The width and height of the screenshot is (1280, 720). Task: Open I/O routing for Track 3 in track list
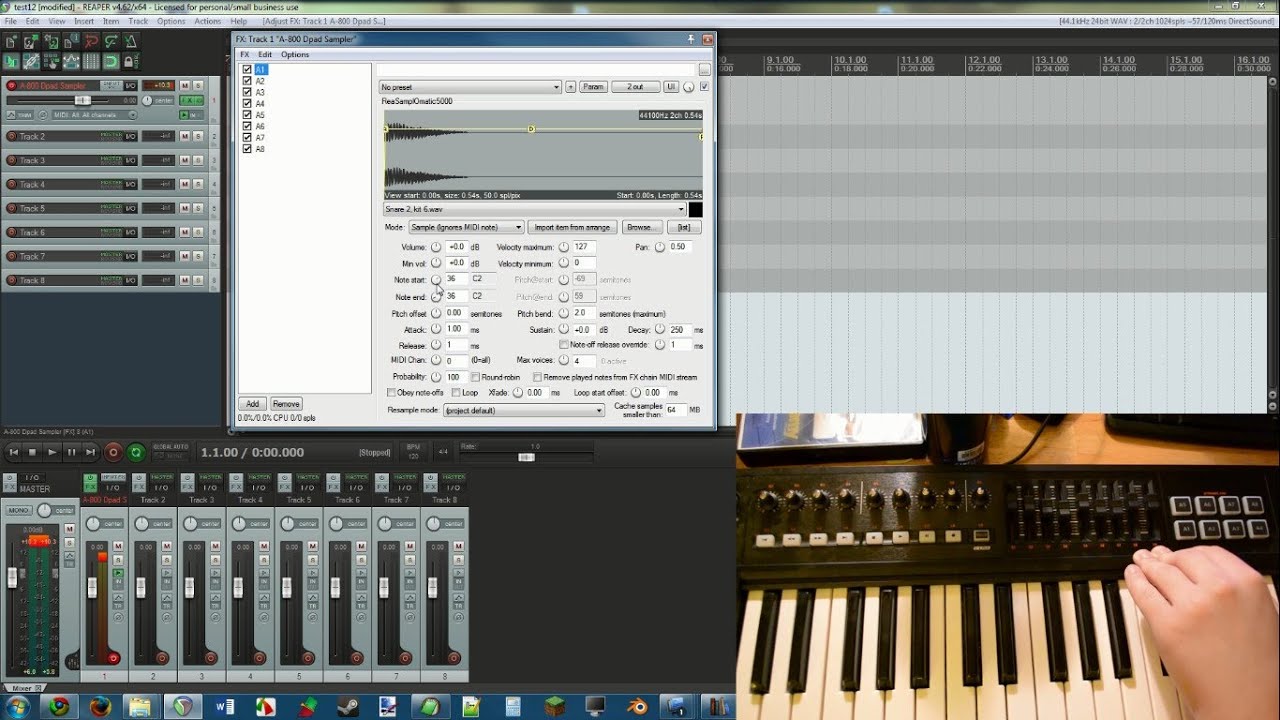pyautogui.click(x=130, y=160)
